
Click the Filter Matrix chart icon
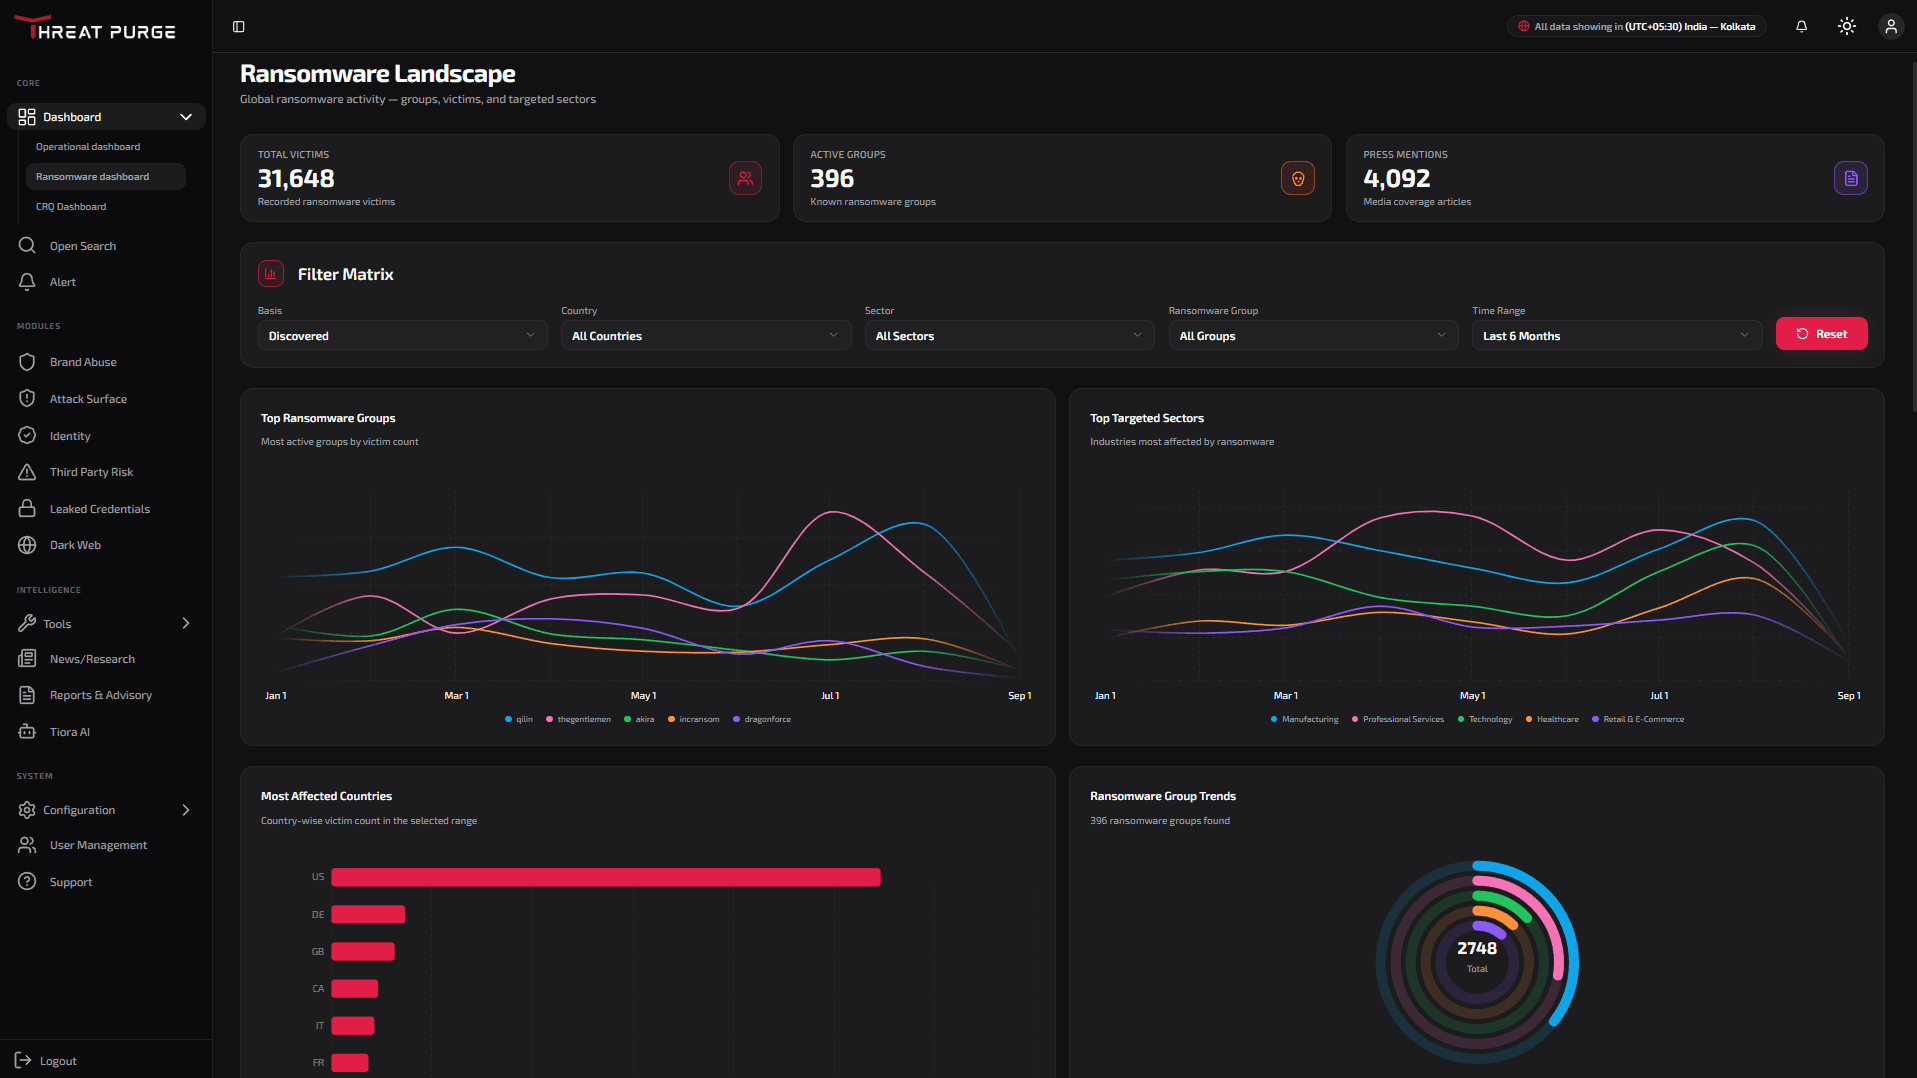tap(271, 274)
